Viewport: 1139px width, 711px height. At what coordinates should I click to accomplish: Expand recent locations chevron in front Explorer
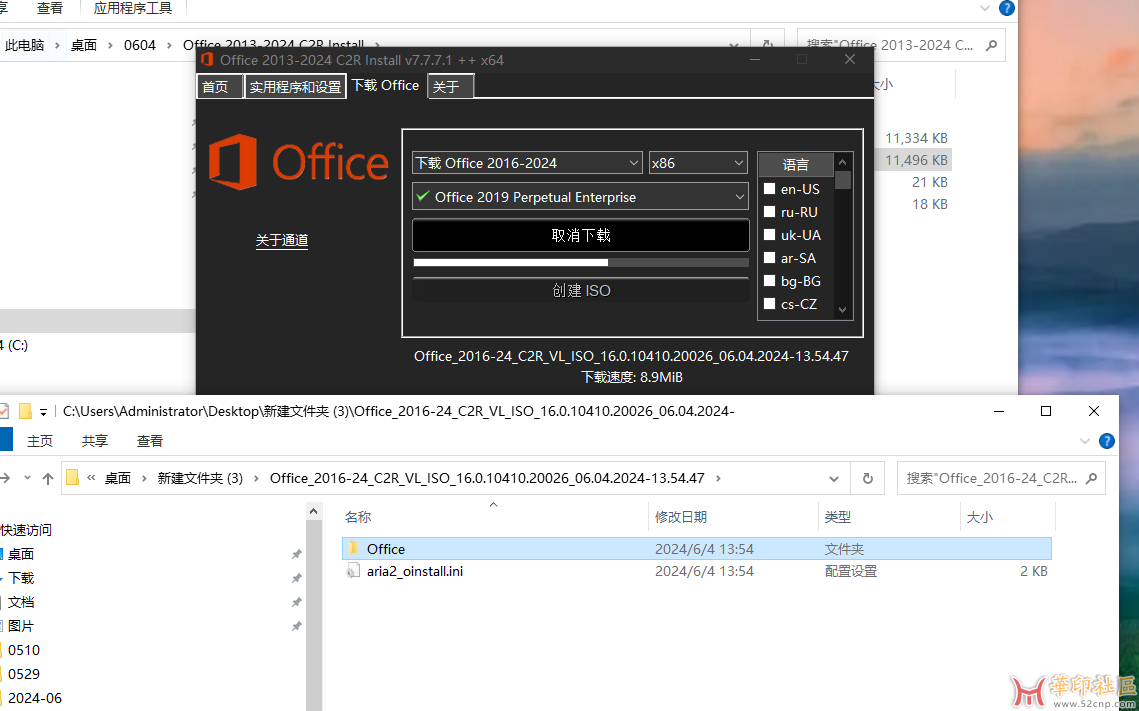click(x=28, y=478)
